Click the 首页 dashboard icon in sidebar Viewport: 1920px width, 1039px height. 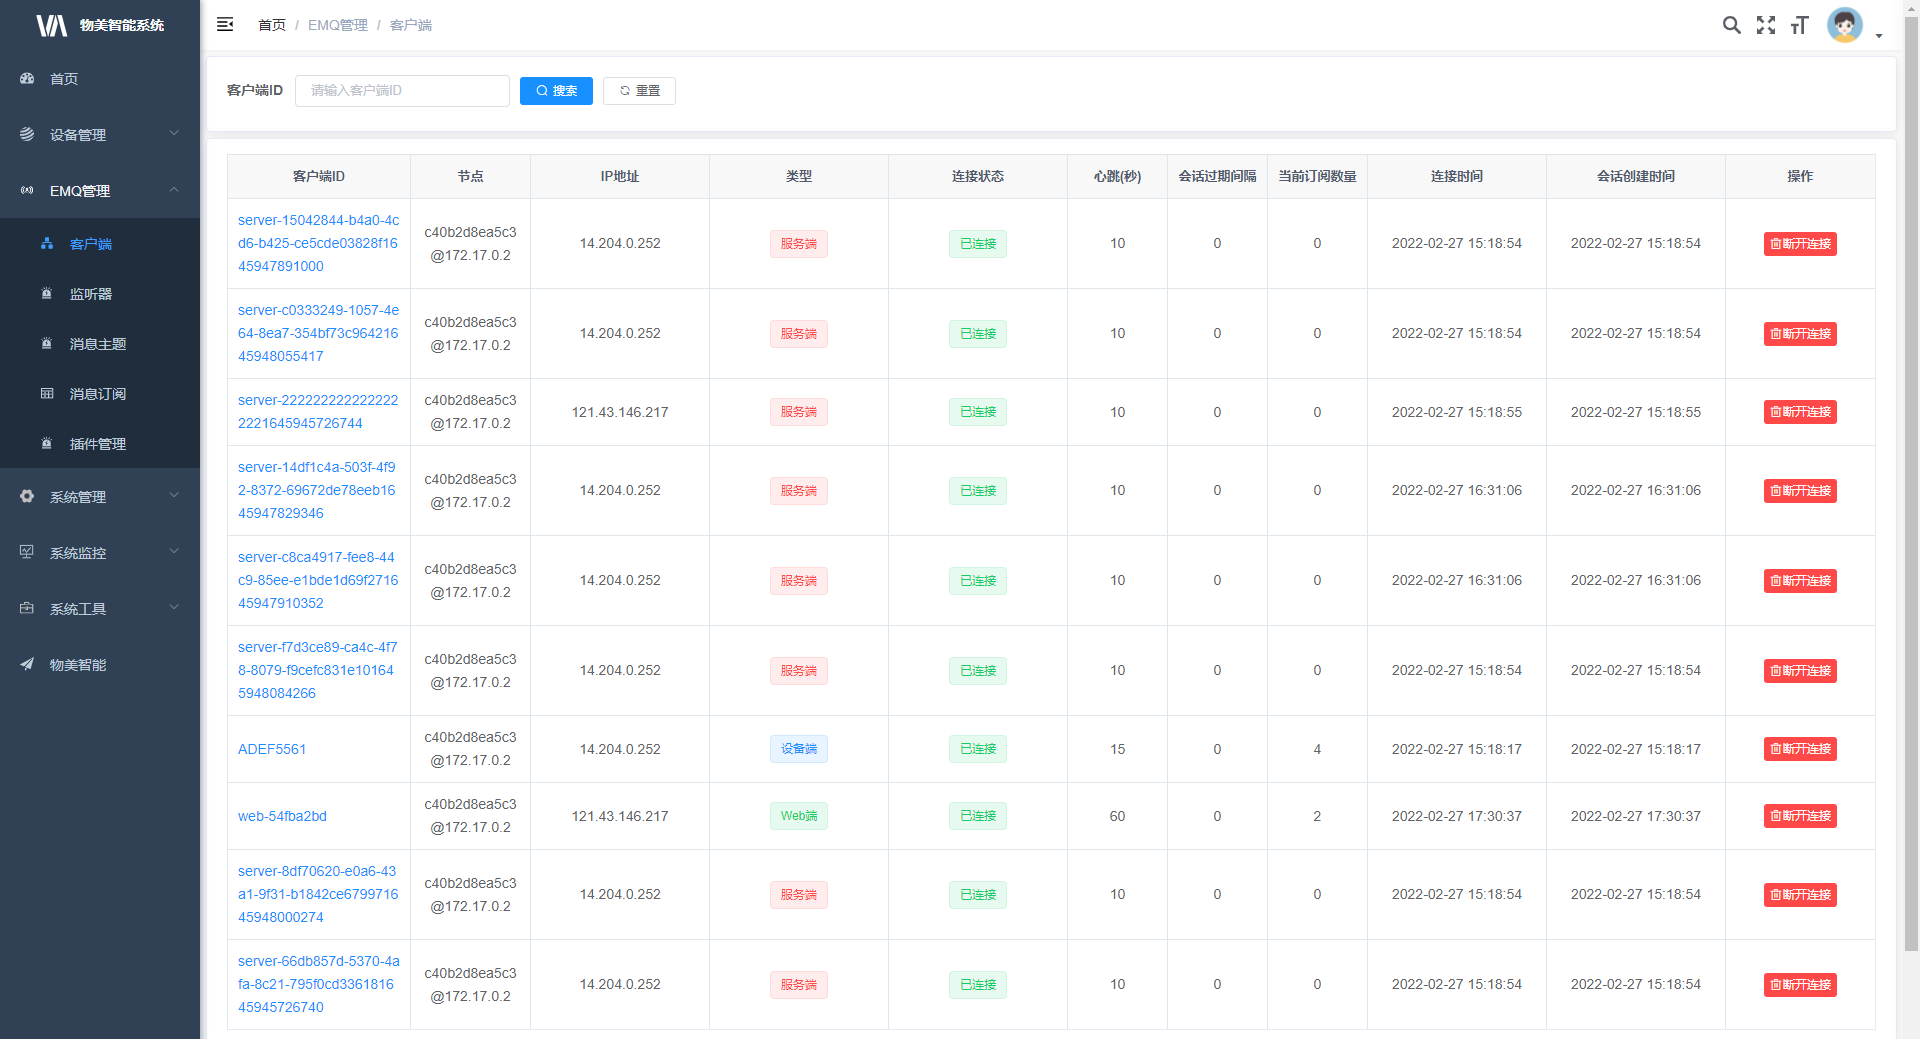tap(27, 79)
